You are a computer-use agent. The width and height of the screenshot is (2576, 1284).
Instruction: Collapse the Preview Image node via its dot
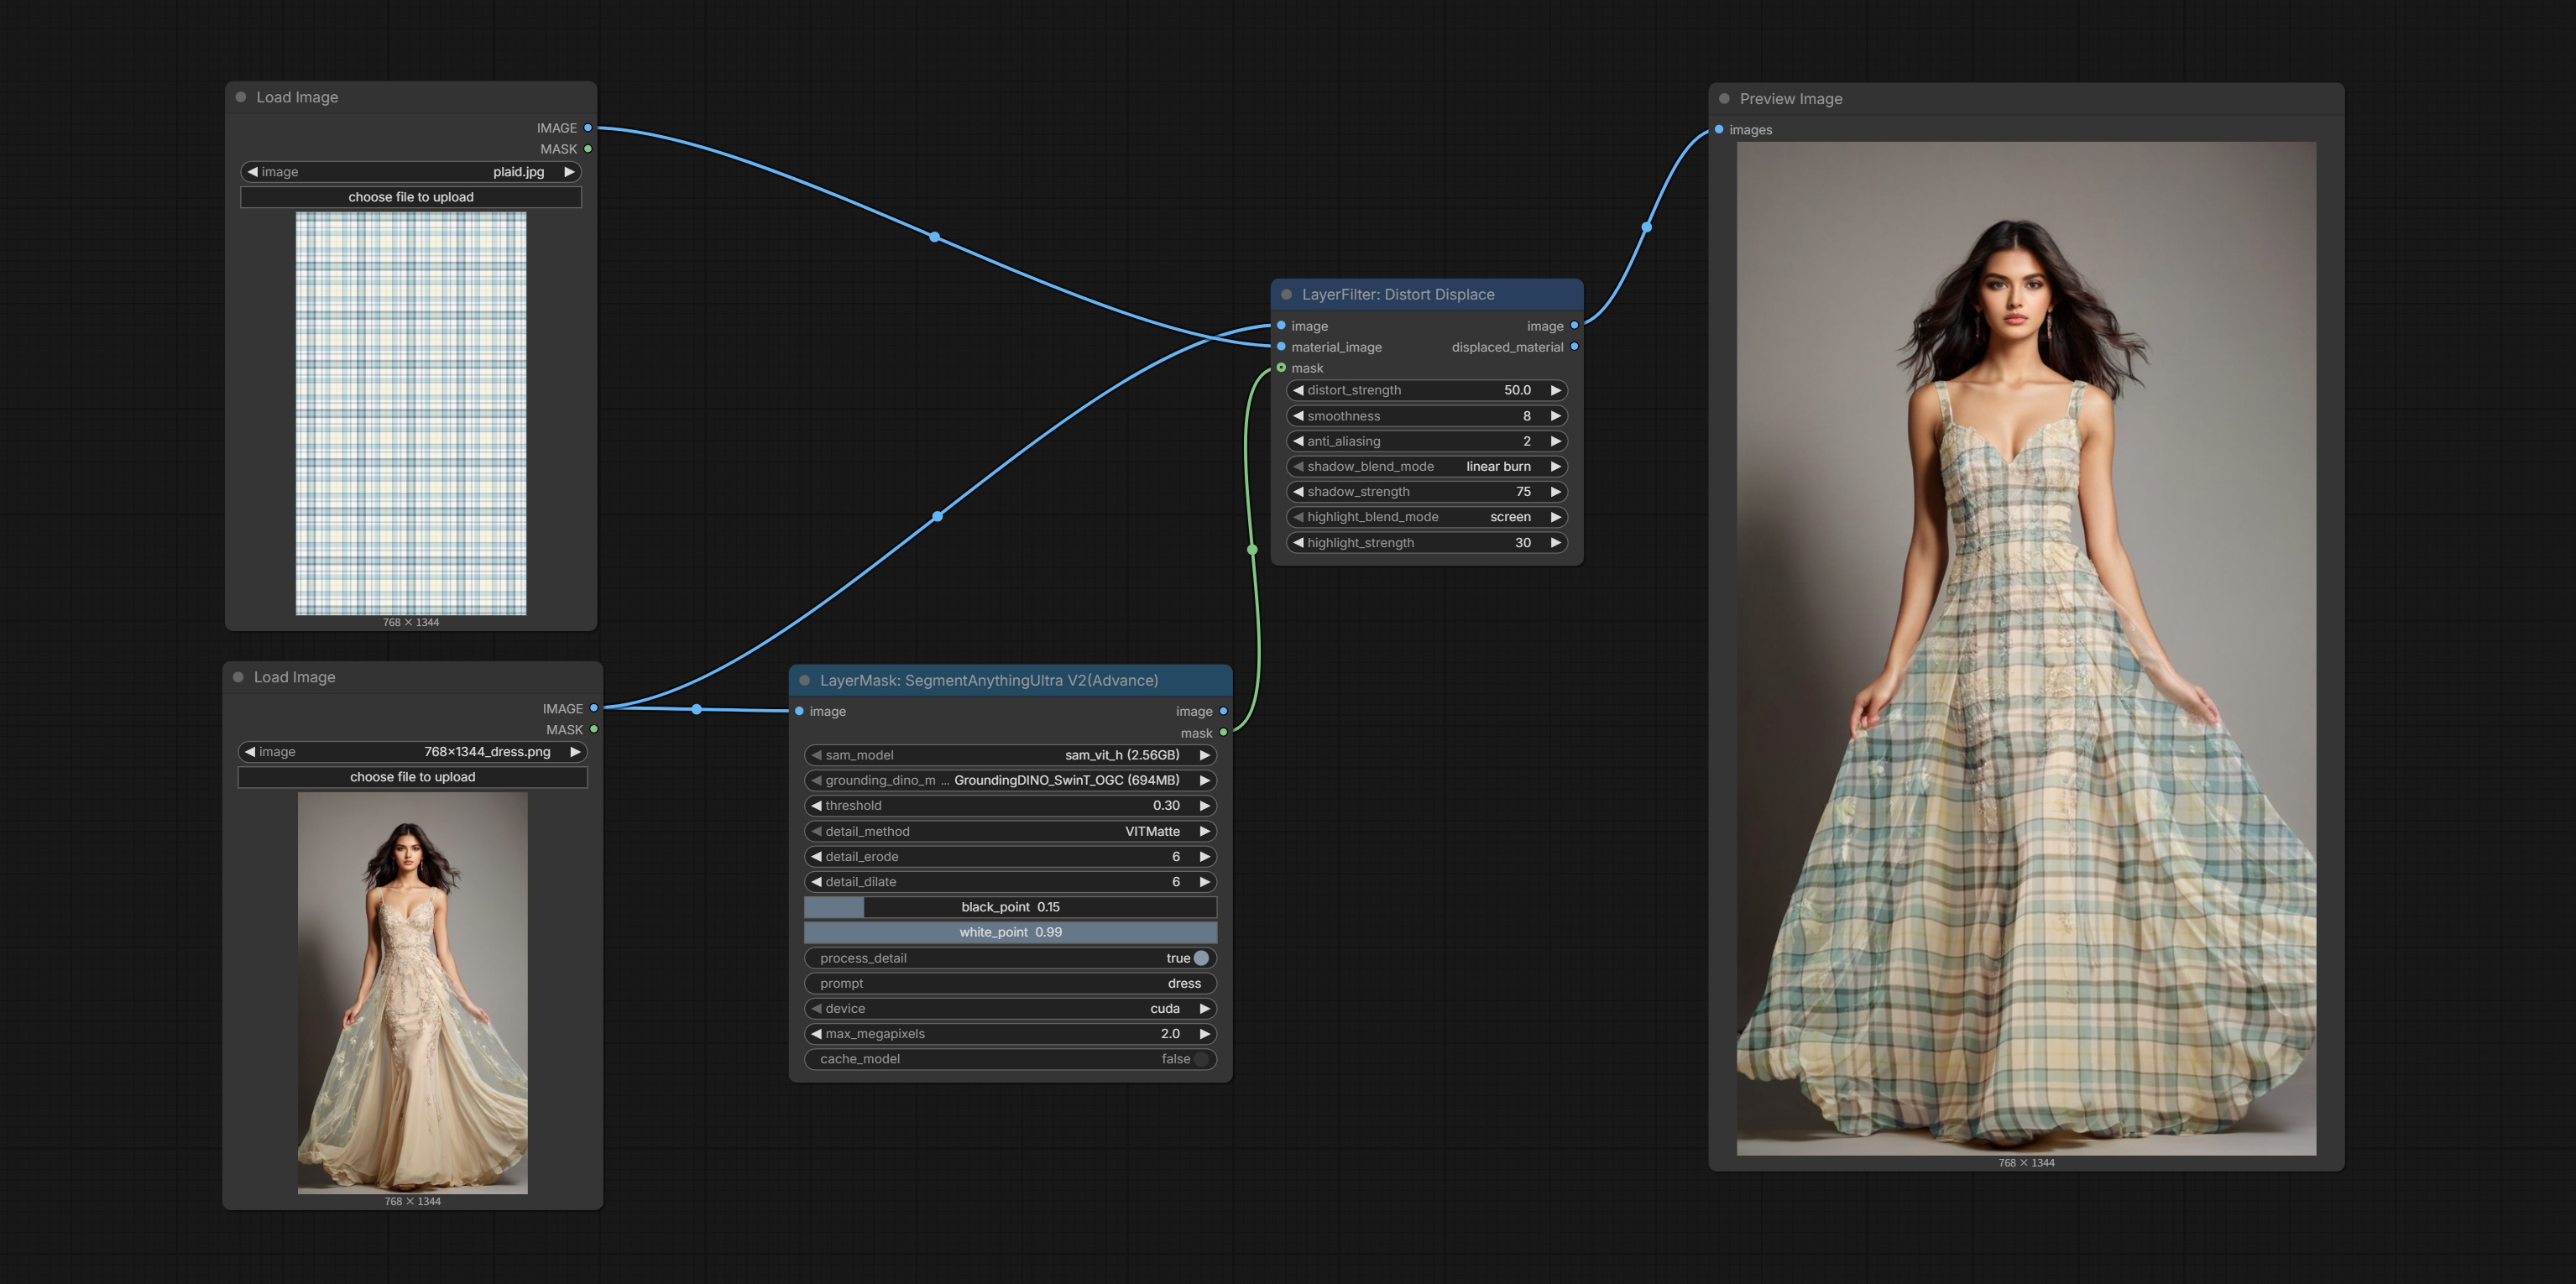click(x=1724, y=99)
